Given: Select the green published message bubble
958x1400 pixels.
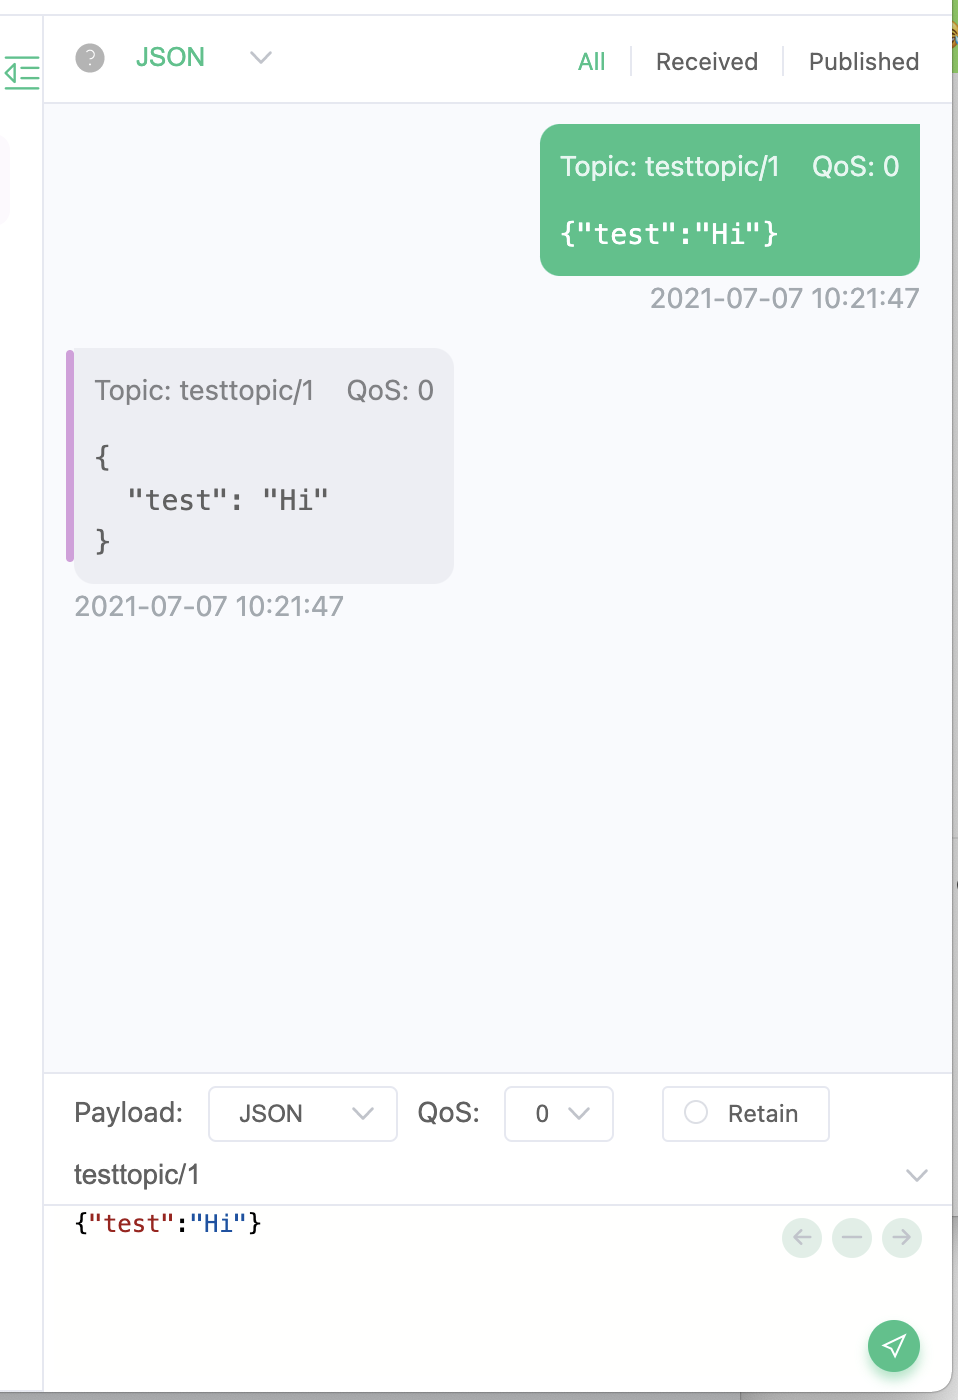Looking at the screenshot, I should click(x=729, y=200).
